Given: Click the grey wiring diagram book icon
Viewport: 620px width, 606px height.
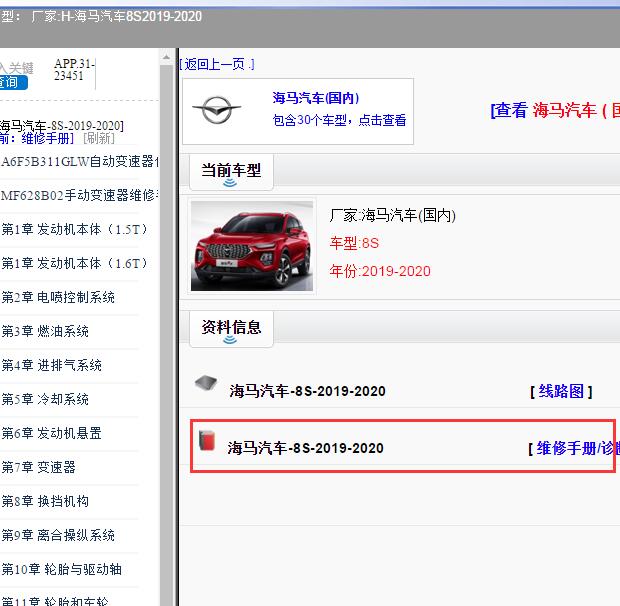Looking at the screenshot, I should (206, 383).
